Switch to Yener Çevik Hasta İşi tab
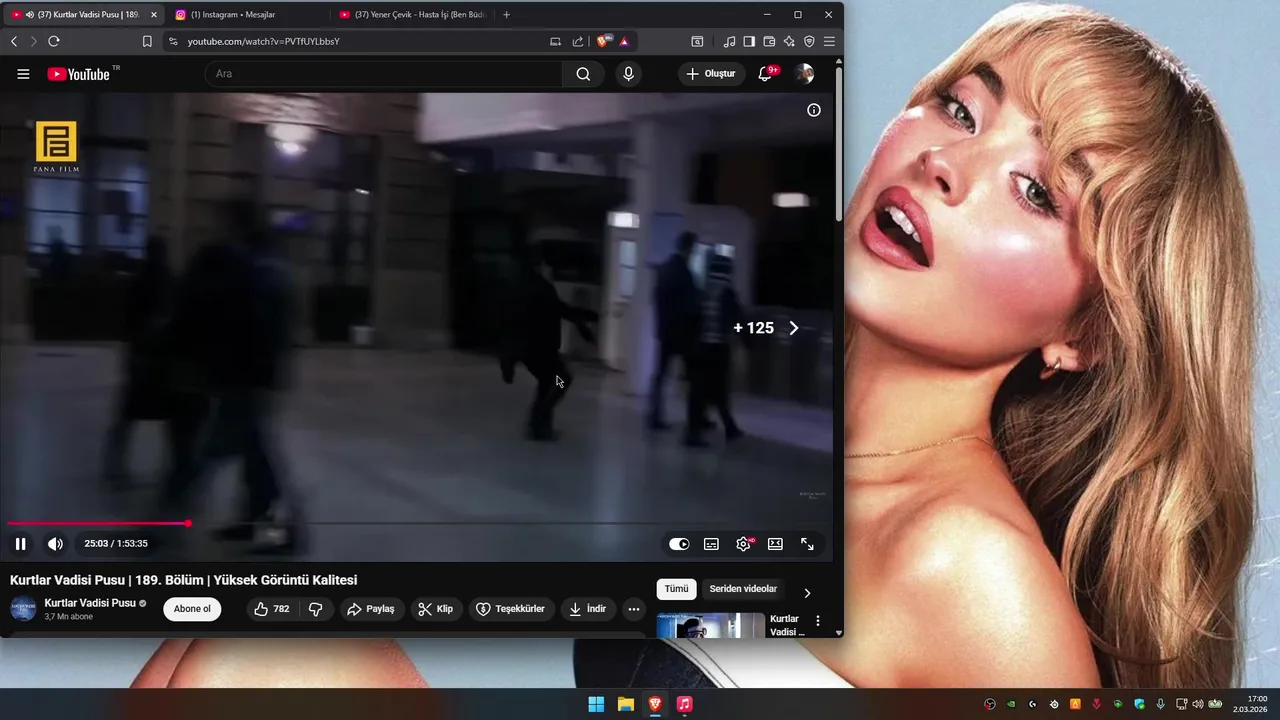This screenshot has width=1280, height=720. [413, 15]
